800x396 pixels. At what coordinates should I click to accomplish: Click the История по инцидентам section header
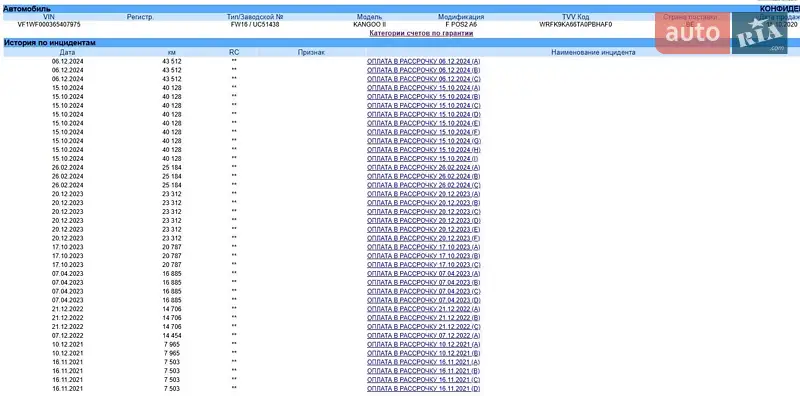pos(49,43)
